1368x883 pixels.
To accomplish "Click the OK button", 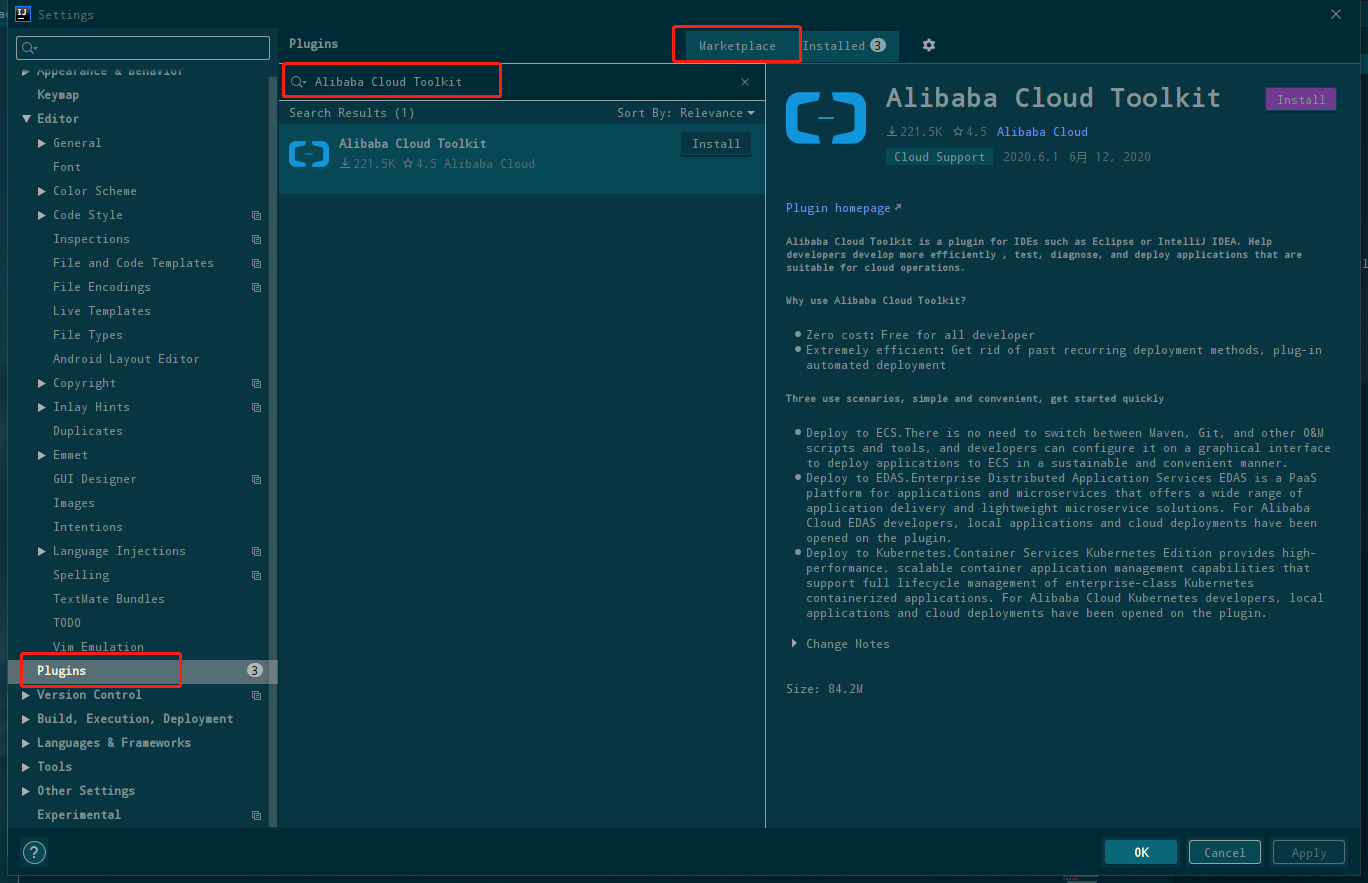I will pyautogui.click(x=1141, y=853).
